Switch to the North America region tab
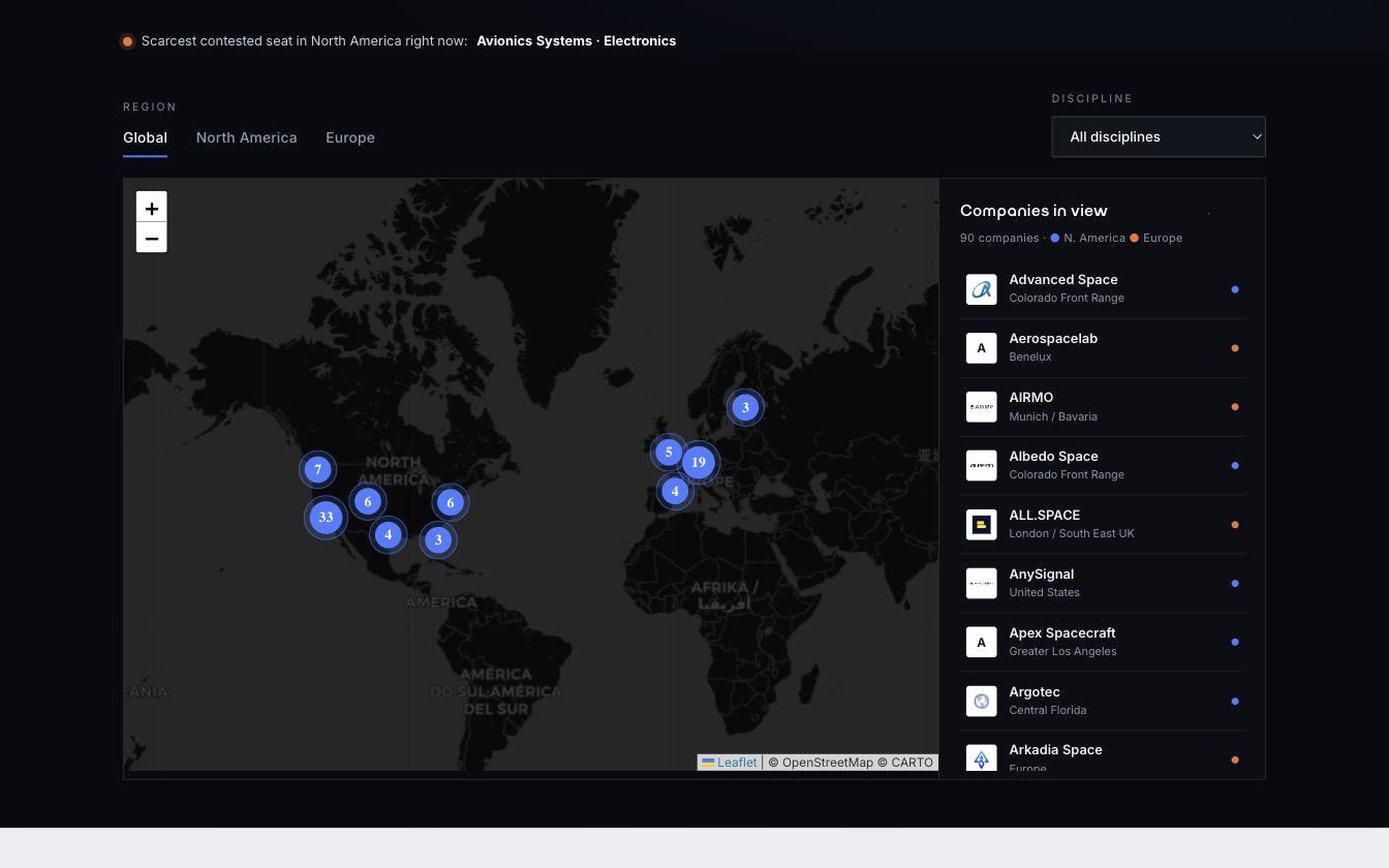This screenshot has height=868, width=1389. point(246,138)
